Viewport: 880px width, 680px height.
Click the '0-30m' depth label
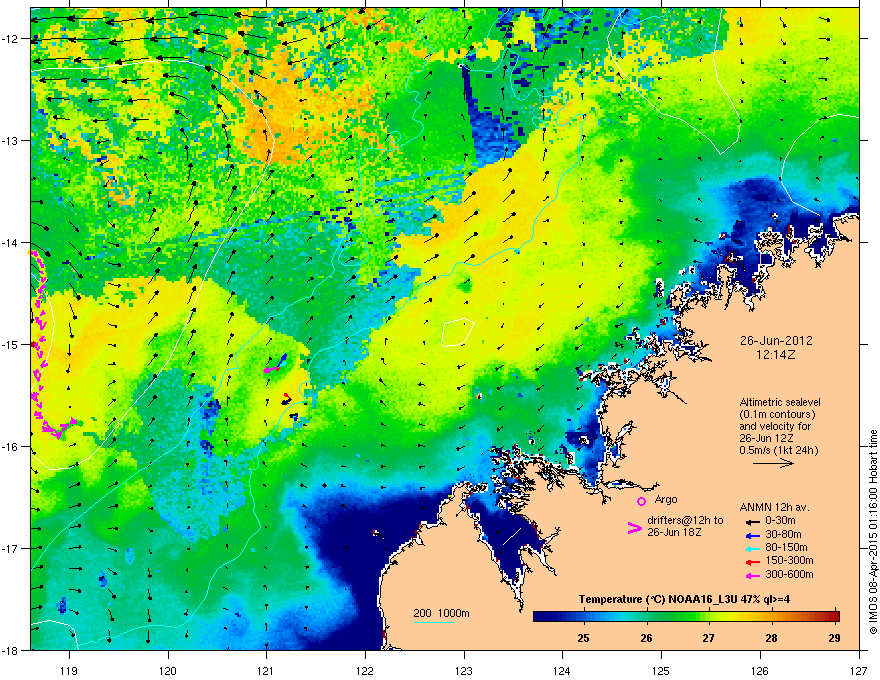pyautogui.click(x=781, y=522)
